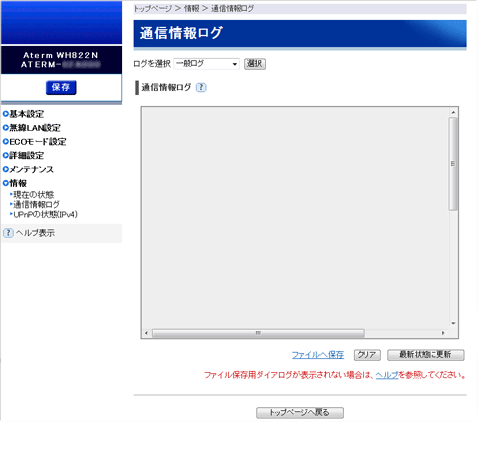Open 通信情報ログ sidebar link
Screen dimensions: 479x462
point(36,204)
